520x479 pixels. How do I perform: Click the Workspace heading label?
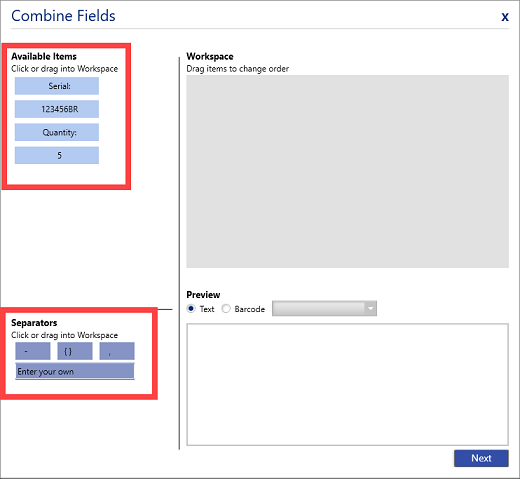(x=210, y=56)
